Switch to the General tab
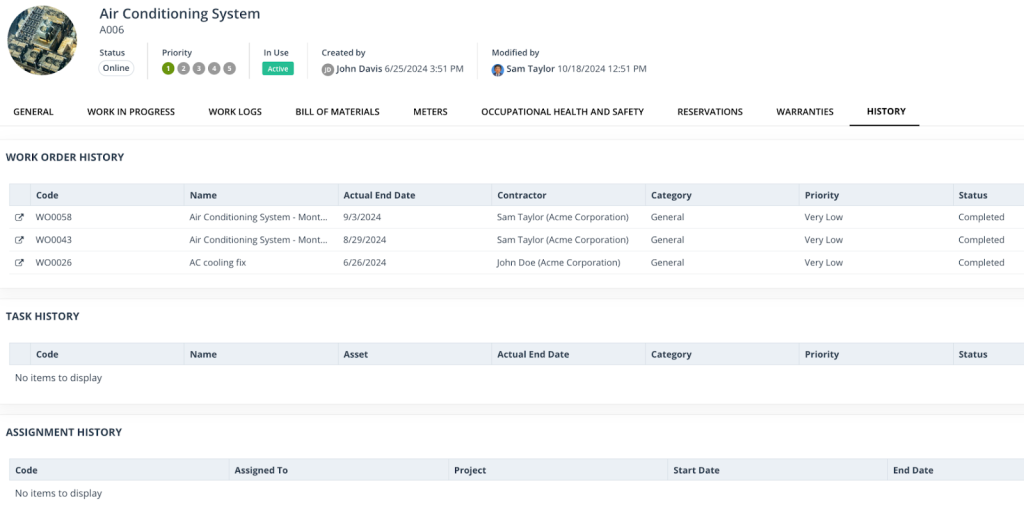The width and height of the screenshot is (1024, 511). coord(33,112)
